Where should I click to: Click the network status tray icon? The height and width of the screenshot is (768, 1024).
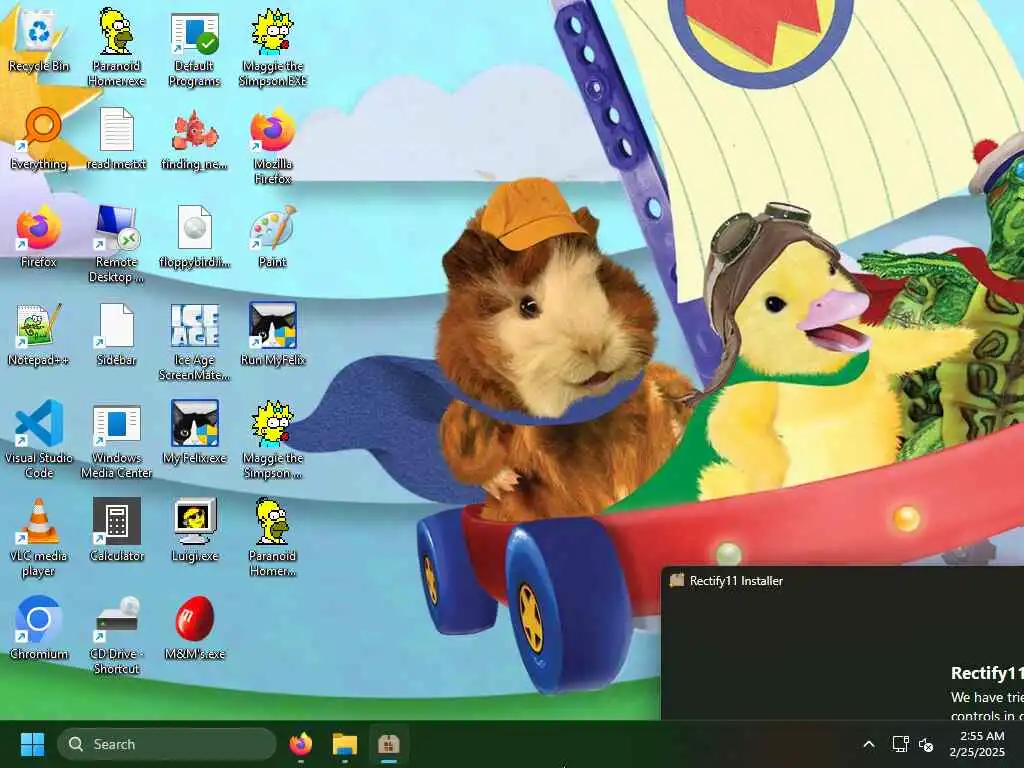pyautogui.click(x=900, y=744)
